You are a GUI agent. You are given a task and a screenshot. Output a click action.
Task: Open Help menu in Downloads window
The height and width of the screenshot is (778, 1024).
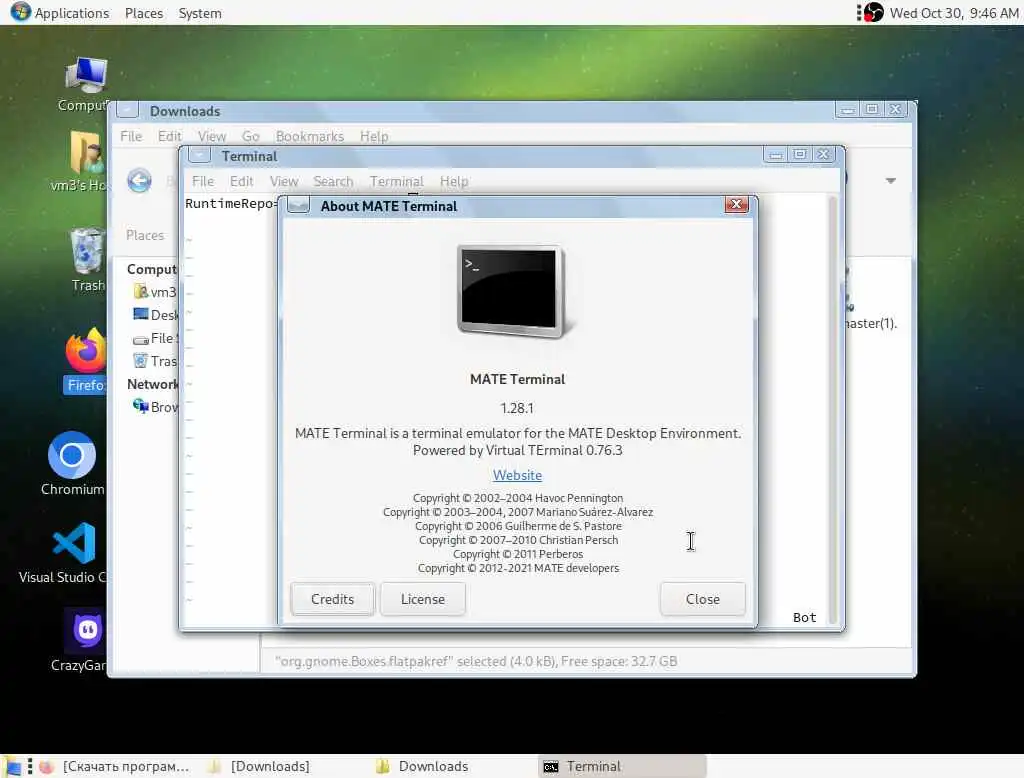374,136
